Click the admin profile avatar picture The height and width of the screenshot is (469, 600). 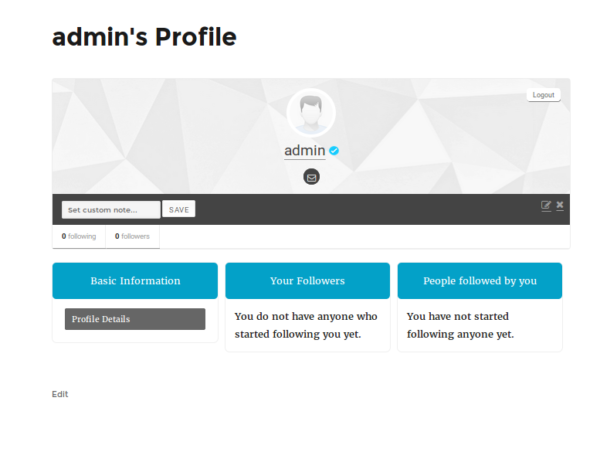click(x=311, y=112)
